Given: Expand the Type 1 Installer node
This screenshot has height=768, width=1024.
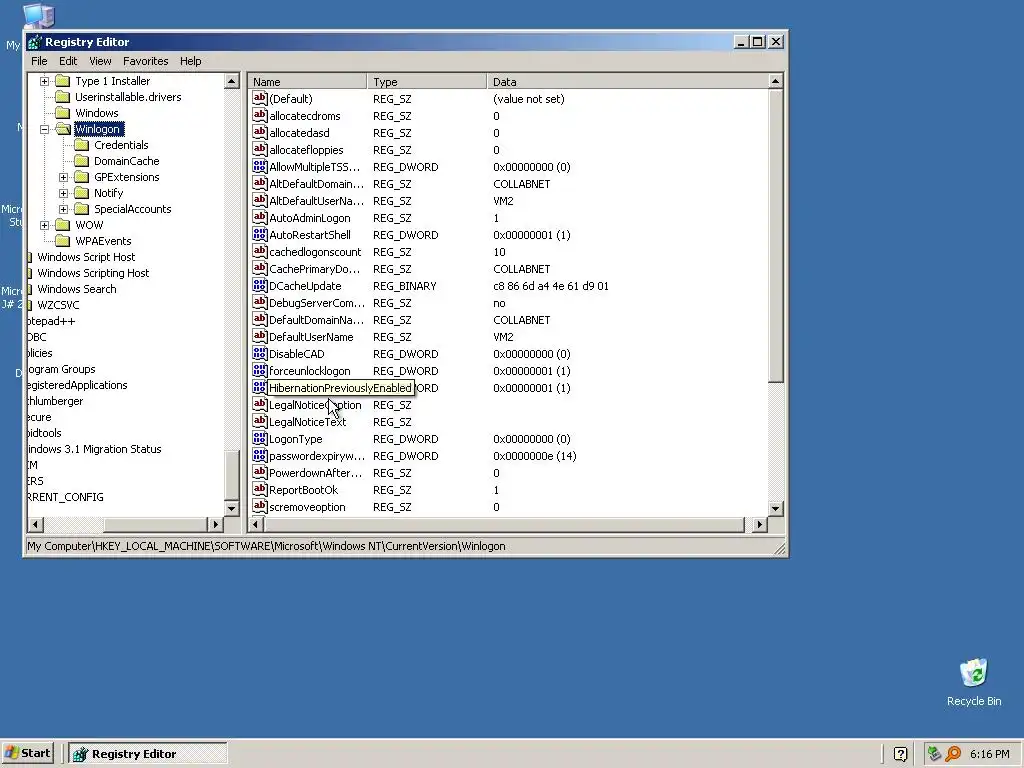Looking at the screenshot, I should pos(44,81).
